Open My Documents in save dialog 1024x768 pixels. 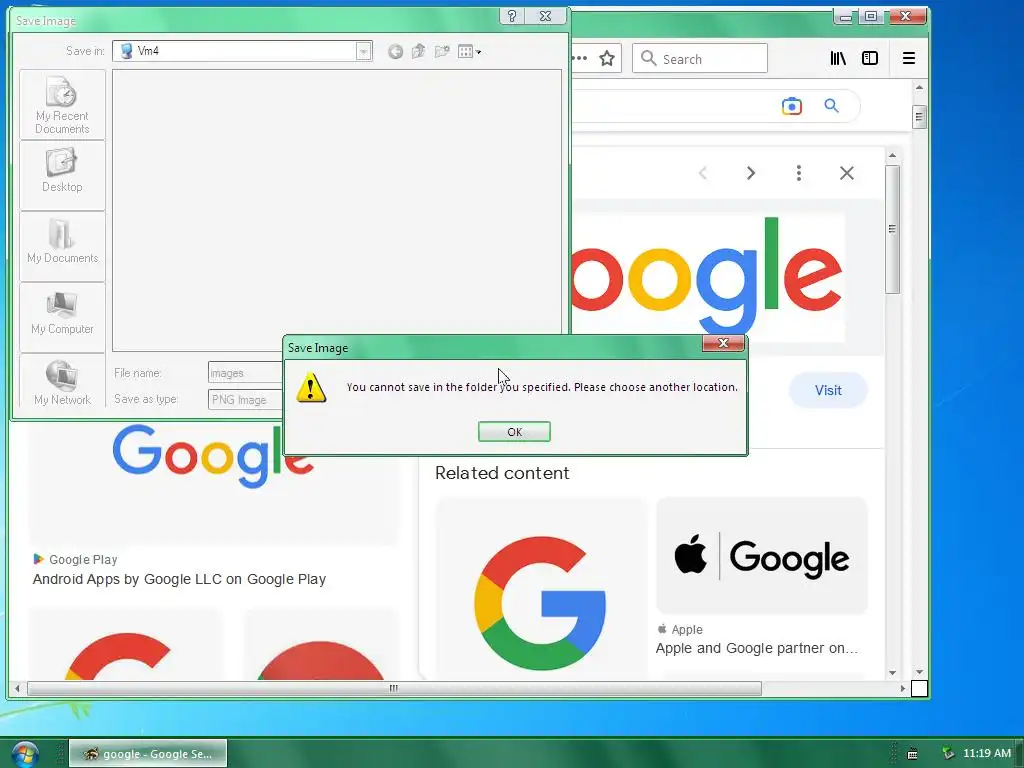(x=62, y=246)
